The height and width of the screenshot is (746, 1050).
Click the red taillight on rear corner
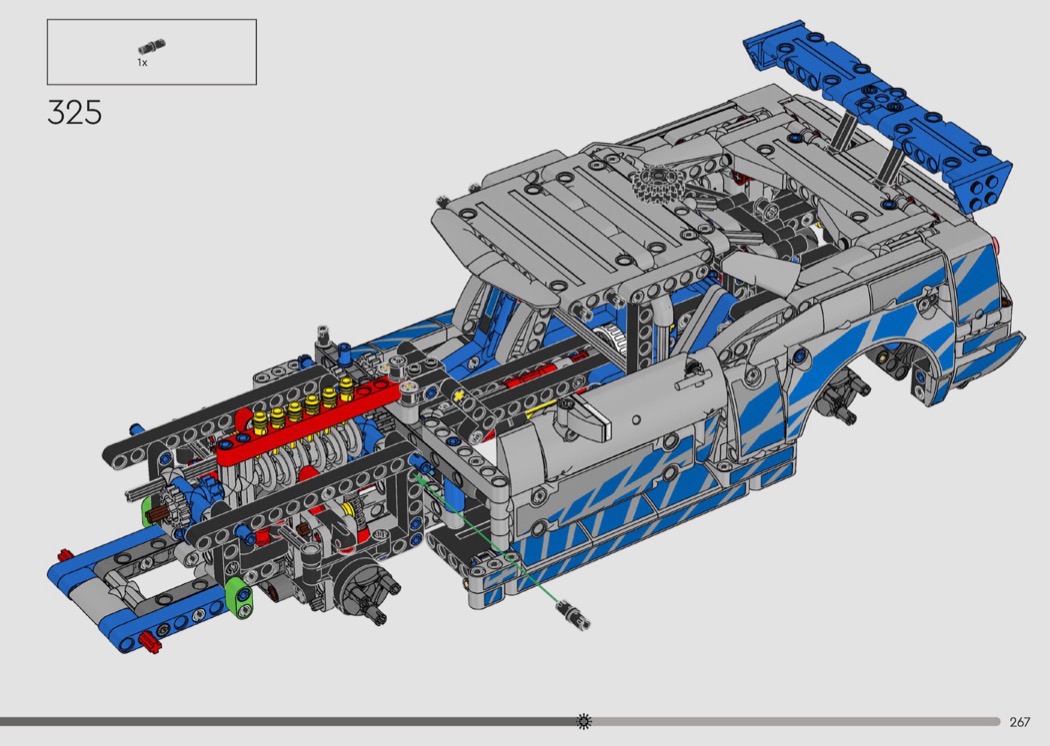[1000, 245]
